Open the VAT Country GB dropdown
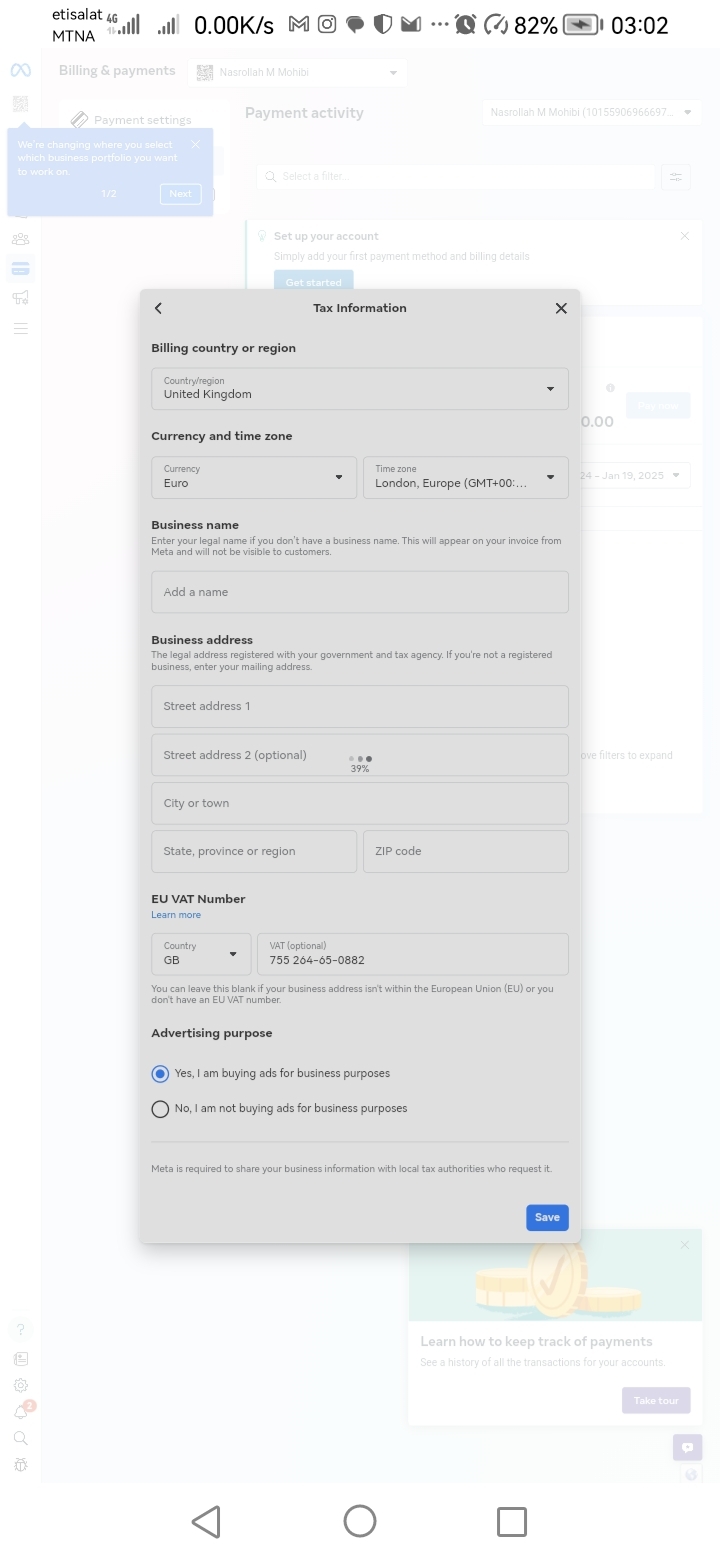 pos(201,954)
